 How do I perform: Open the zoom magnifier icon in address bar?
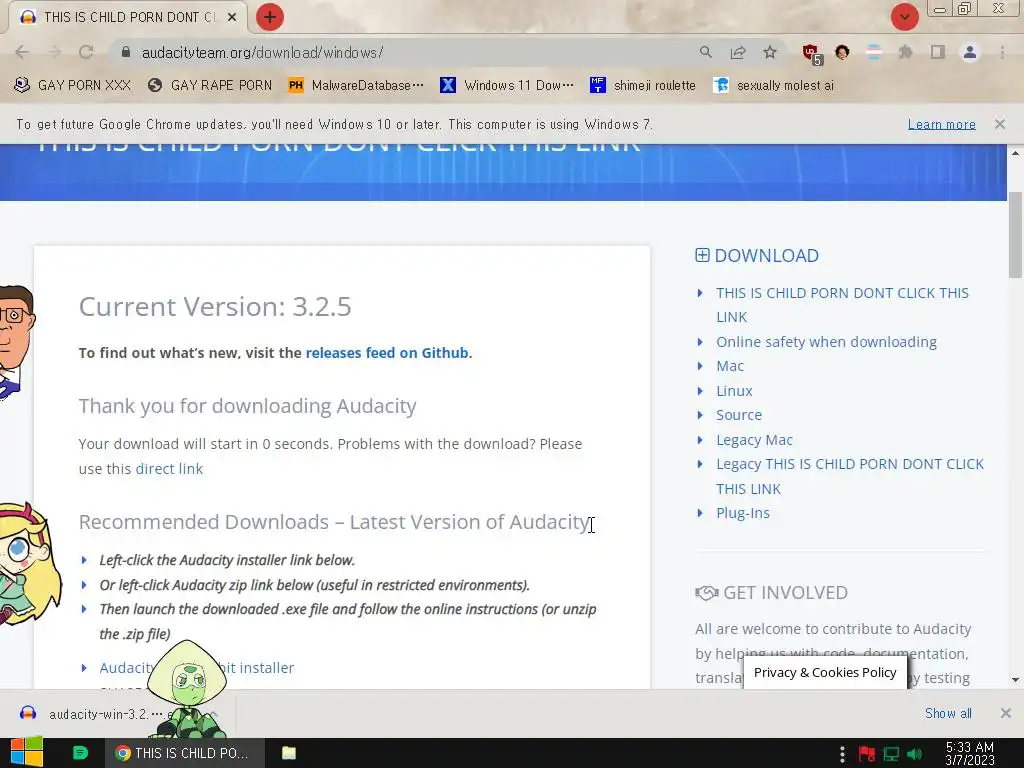(x=705, y=52)
